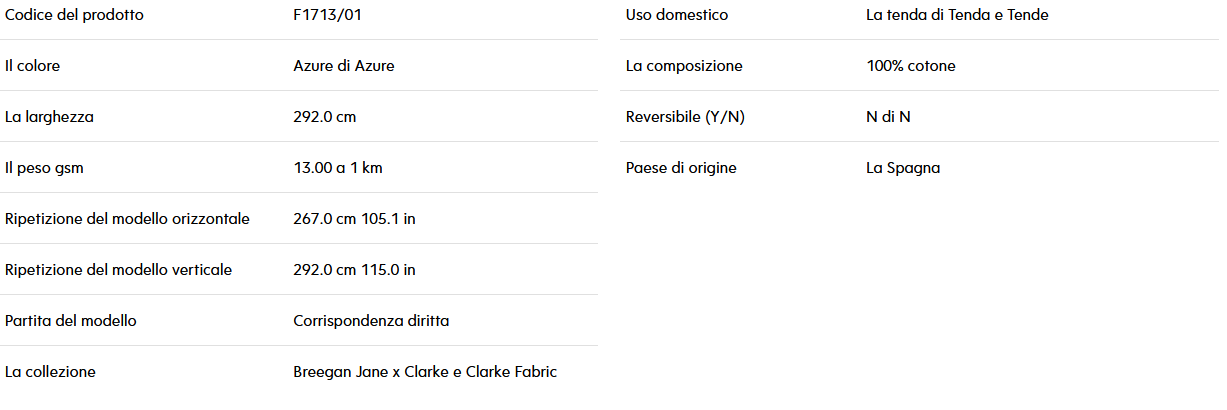Click the weight value '13.00 a 1 km'
The image size is (1227, 410).
click(338, 168)
